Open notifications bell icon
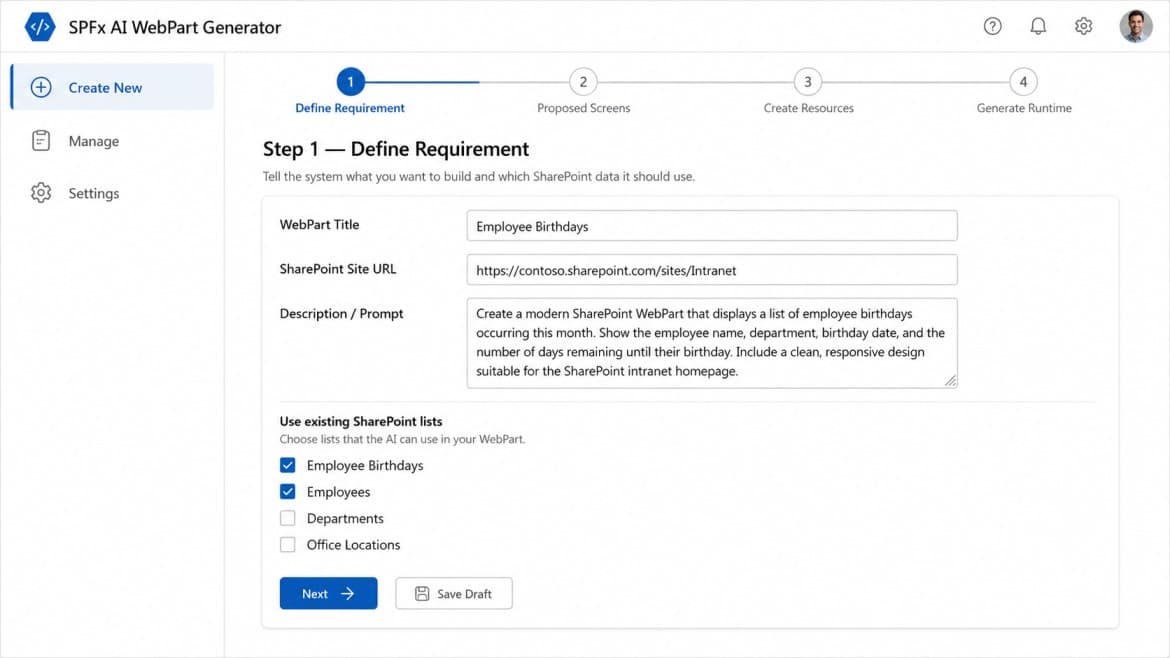The image size is (1170, 658). [1038, 26]
